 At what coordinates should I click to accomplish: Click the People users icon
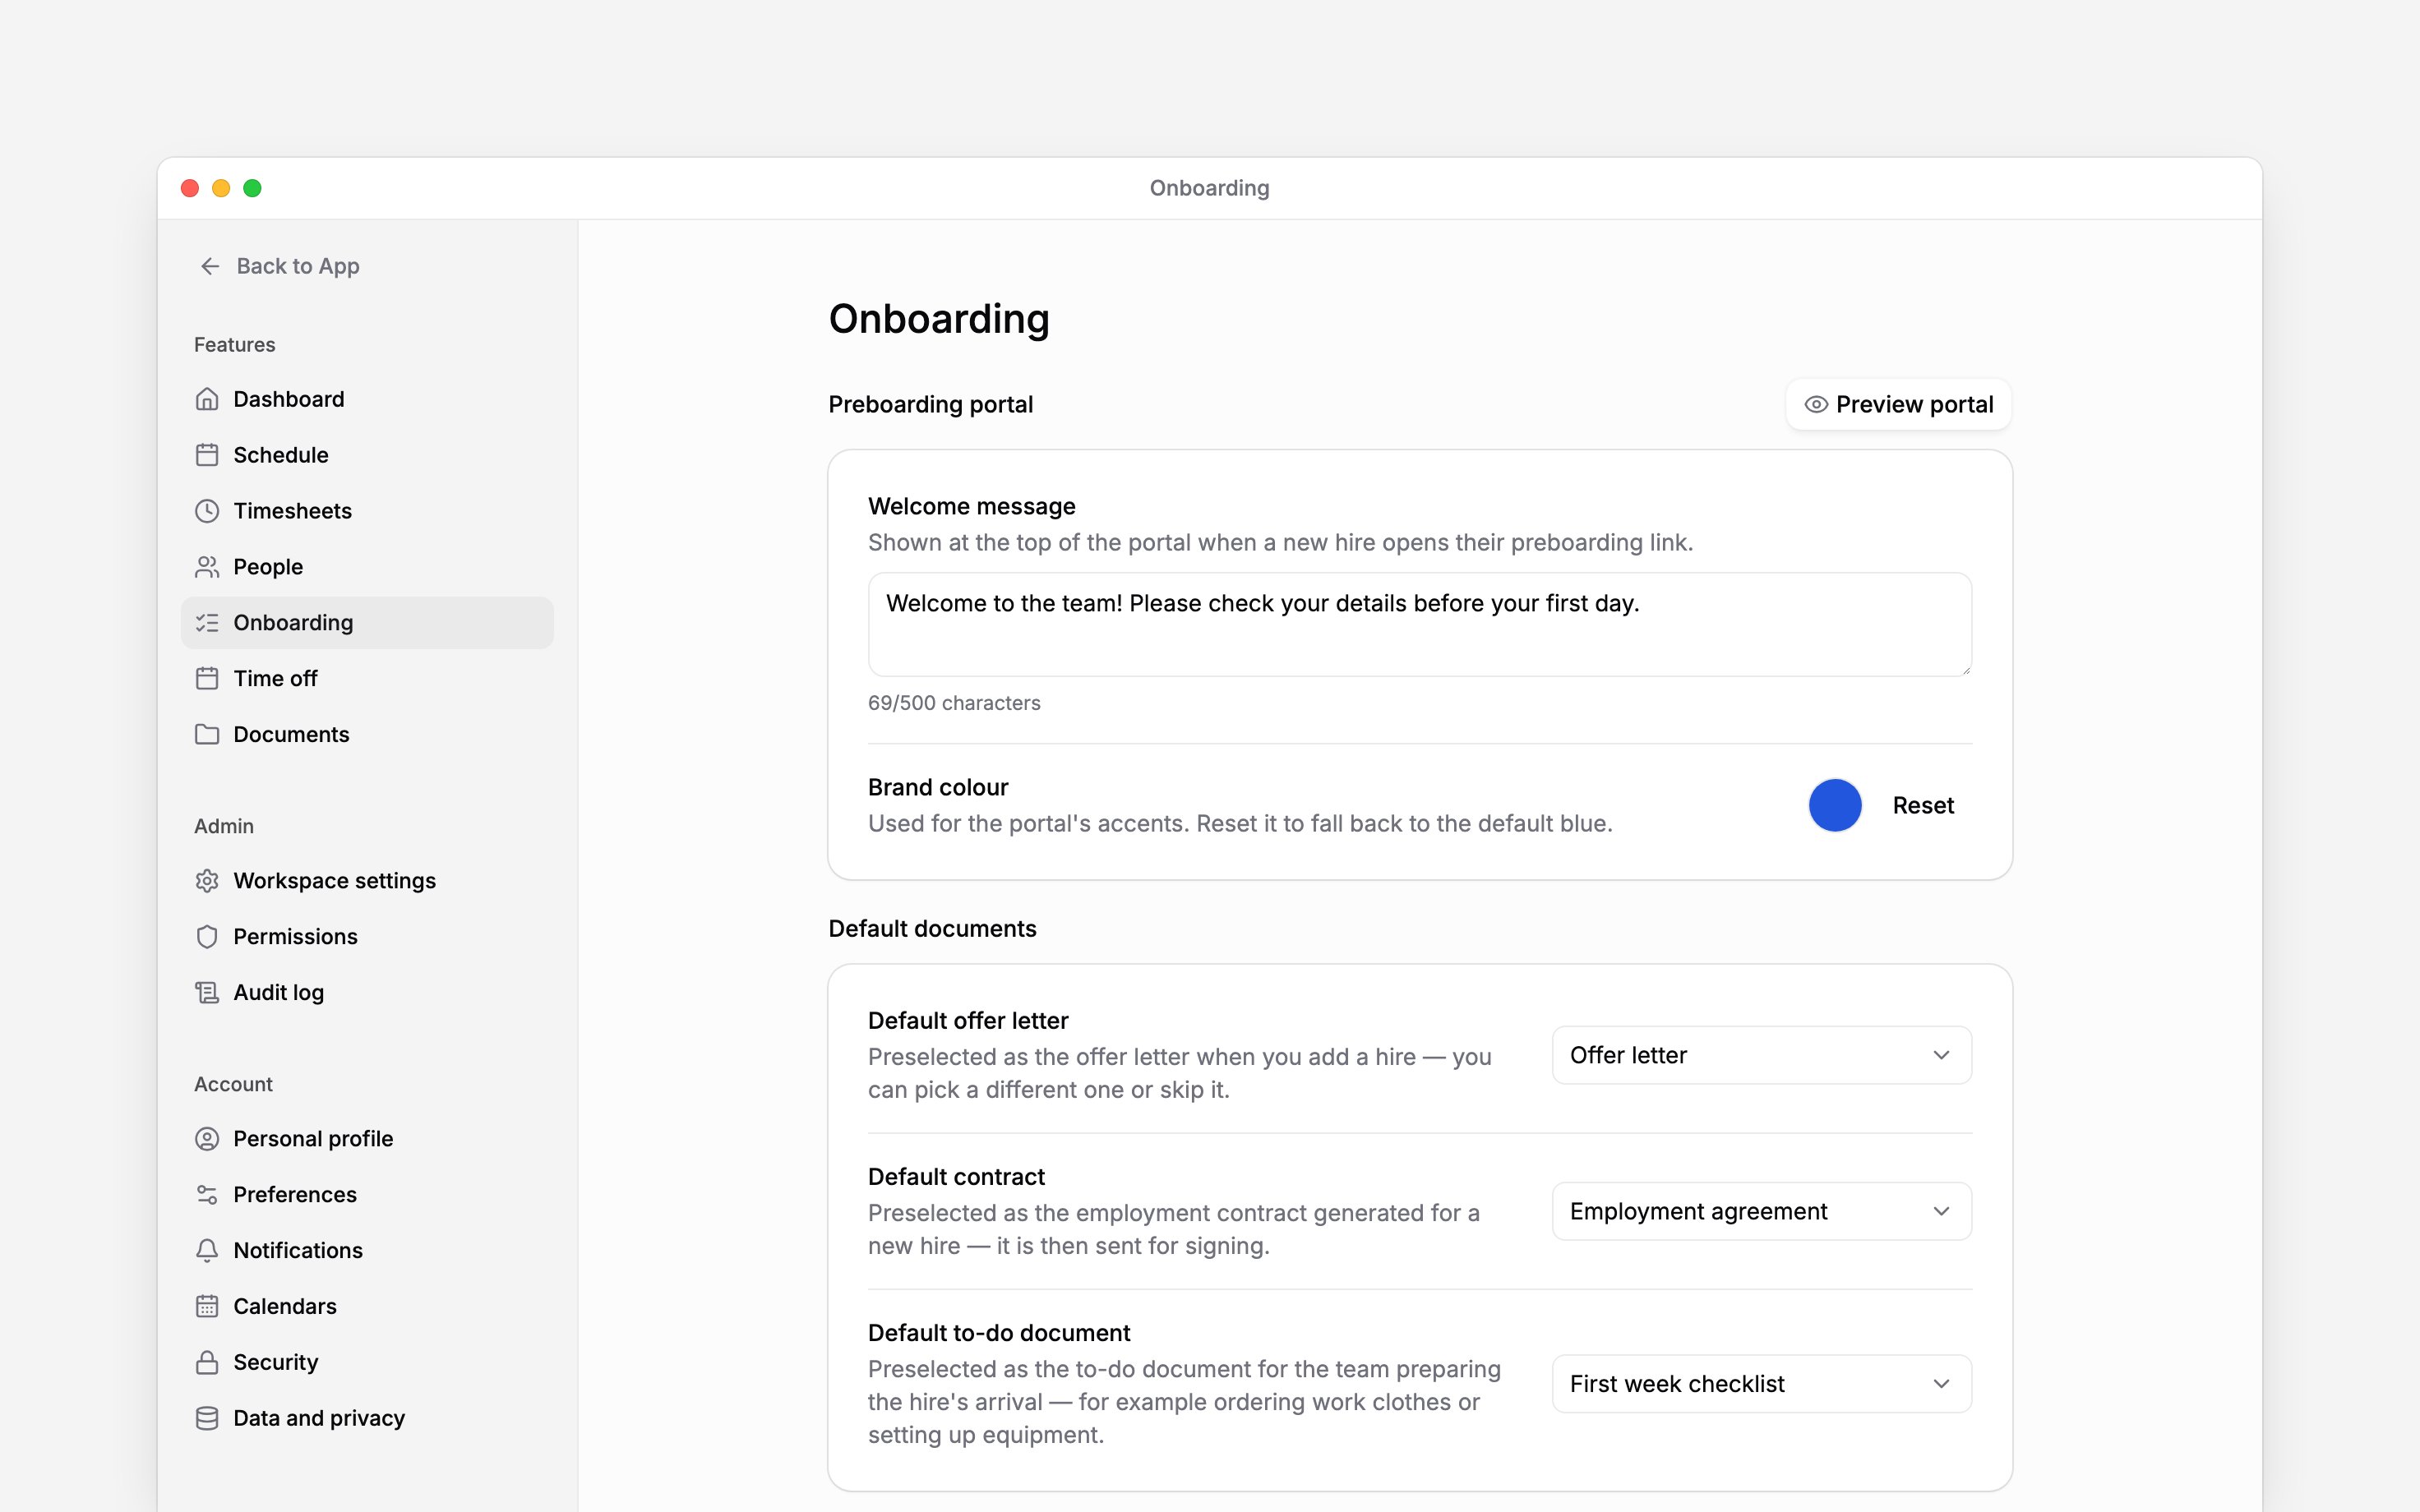tap(207, 567)
